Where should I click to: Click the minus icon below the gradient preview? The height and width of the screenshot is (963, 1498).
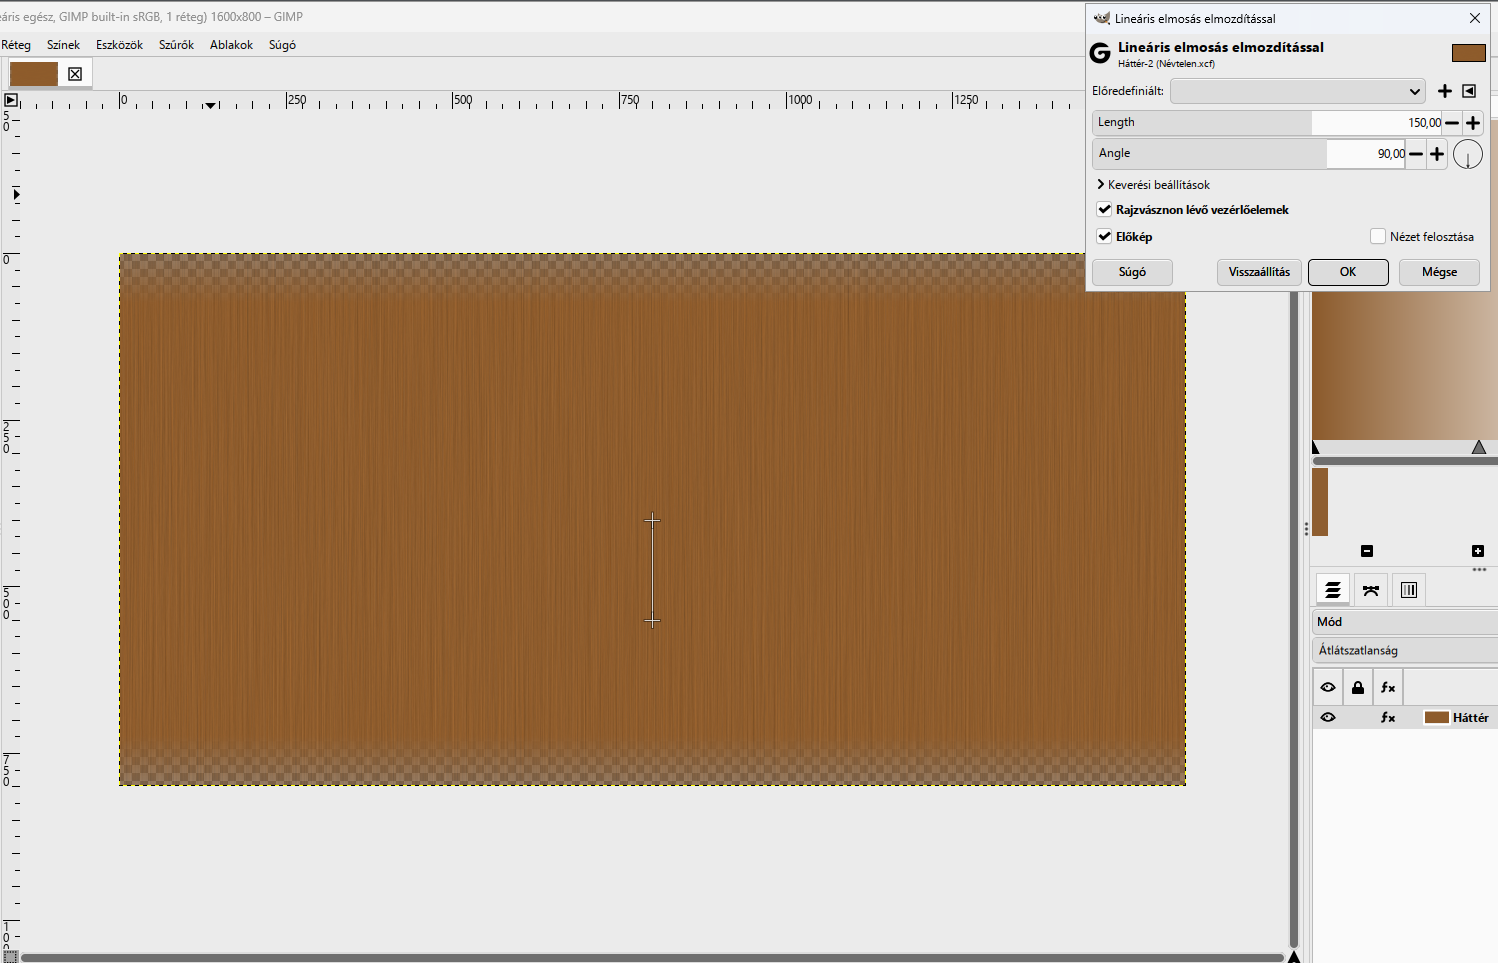(1367, 551)
